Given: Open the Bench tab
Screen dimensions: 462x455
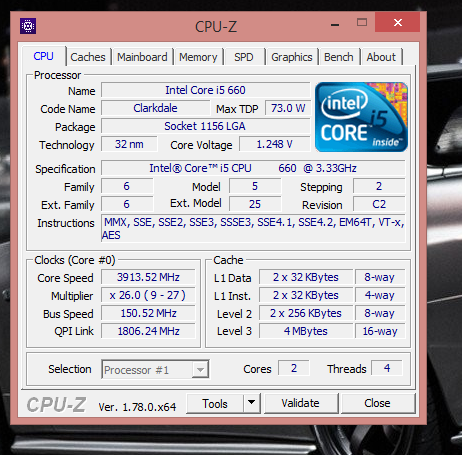Looking at the screenshot, I should (339, 57).
